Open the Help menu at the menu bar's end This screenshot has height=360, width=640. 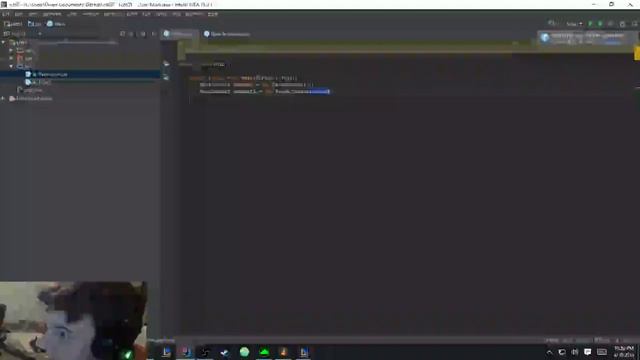click(213, 14)
